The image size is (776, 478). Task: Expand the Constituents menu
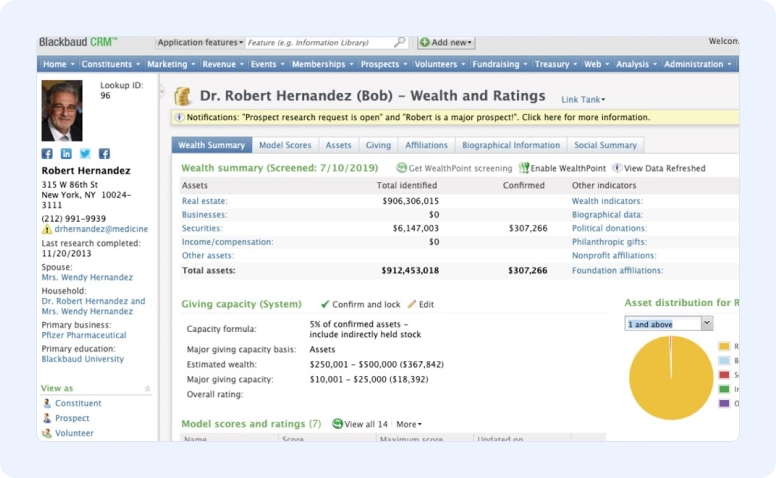111,64
